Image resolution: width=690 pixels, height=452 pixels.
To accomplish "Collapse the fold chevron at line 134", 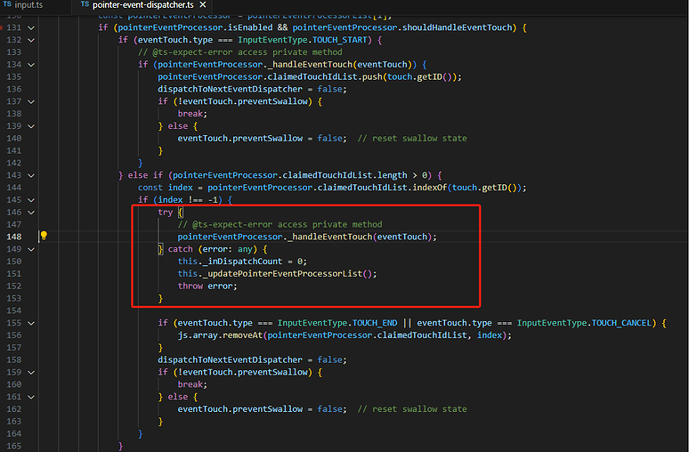I will pos(31,65).
